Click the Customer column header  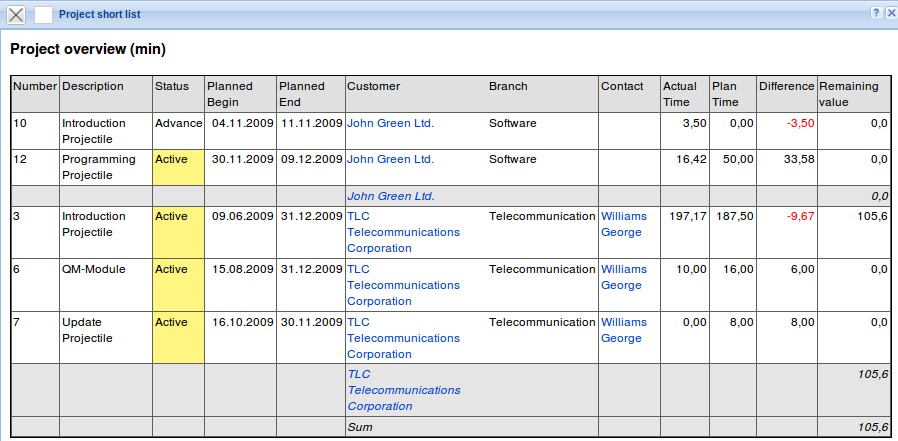click(373, 86)
